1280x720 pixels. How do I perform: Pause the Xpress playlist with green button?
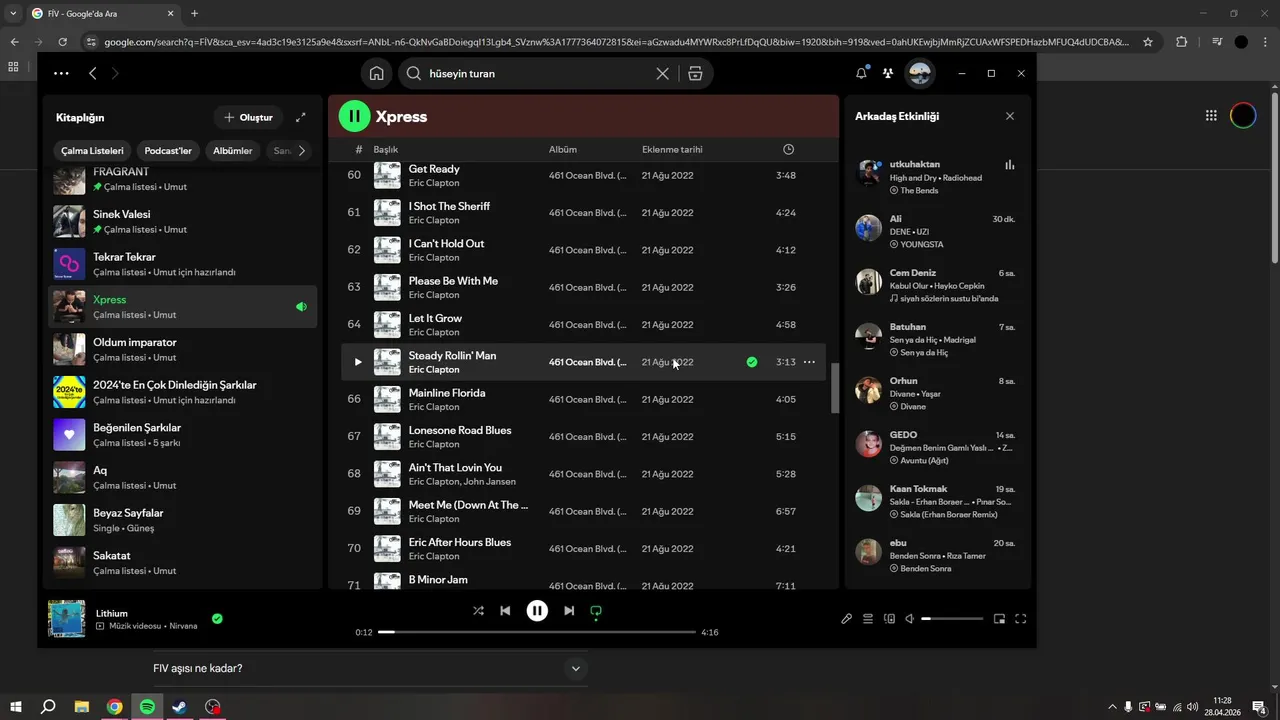click(x=354, y=116)
